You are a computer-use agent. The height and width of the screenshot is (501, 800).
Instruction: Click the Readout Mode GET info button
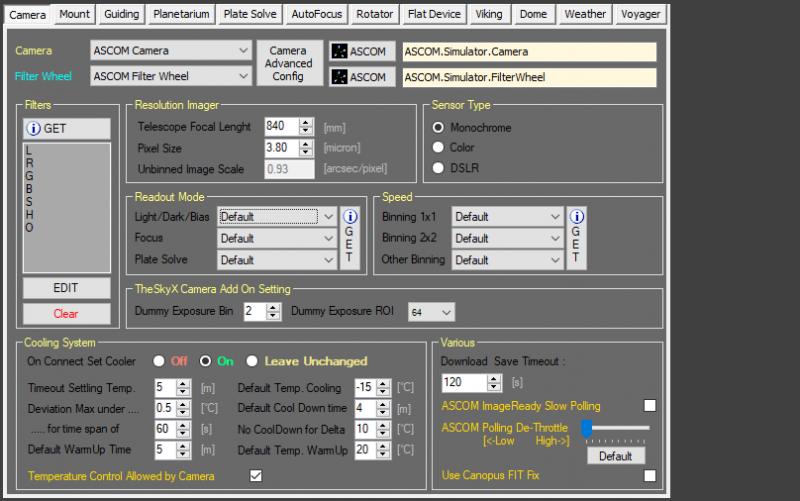pos(350,238)
